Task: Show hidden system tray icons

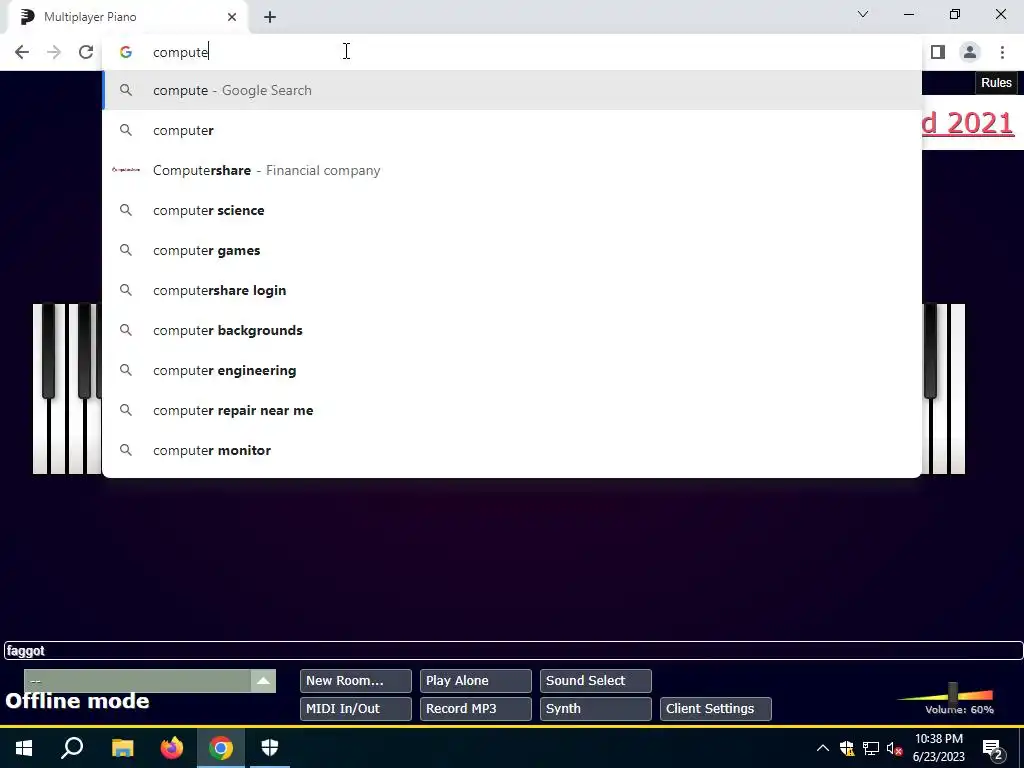Action: click(x=823, y=748)
